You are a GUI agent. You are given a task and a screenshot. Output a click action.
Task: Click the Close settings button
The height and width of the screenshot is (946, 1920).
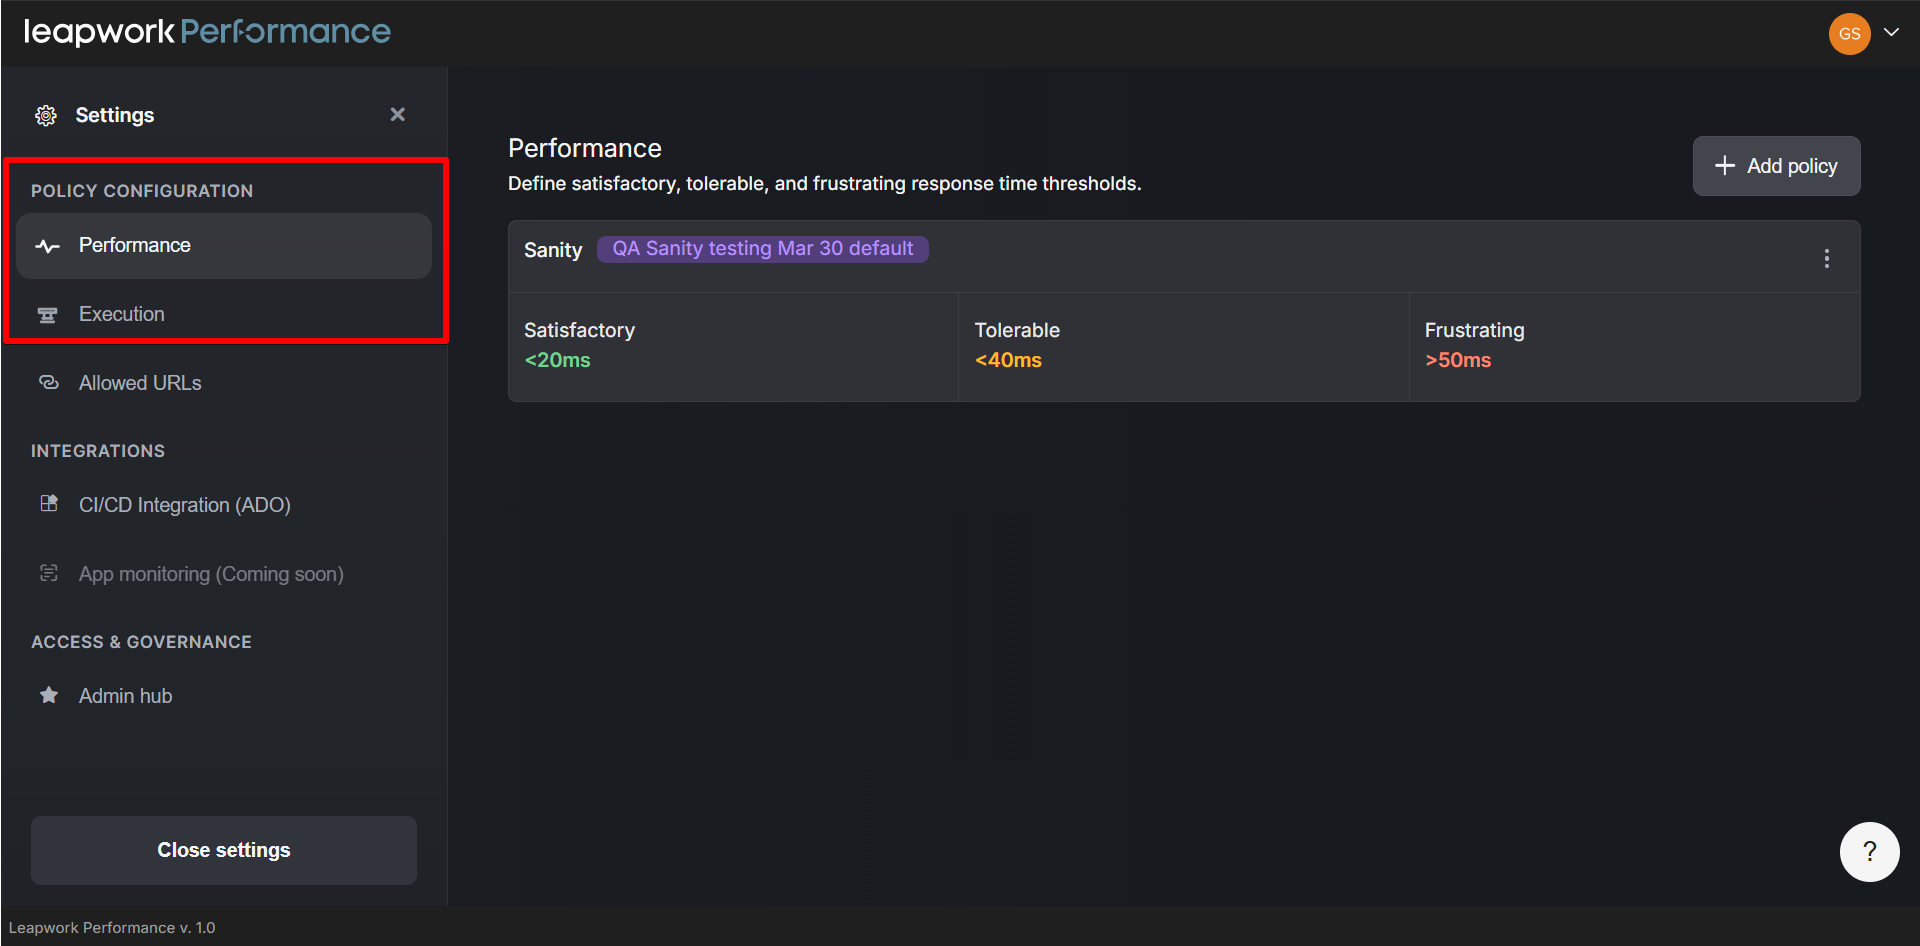pyautogui.click(x=224, y=850)
